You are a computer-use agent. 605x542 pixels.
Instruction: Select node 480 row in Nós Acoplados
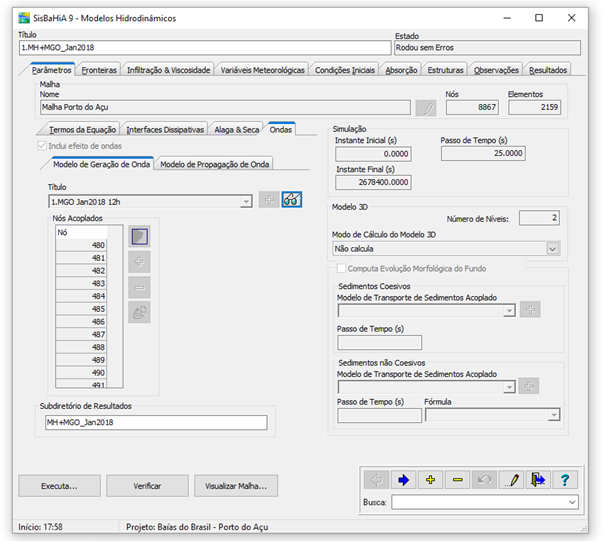point(81,245)
